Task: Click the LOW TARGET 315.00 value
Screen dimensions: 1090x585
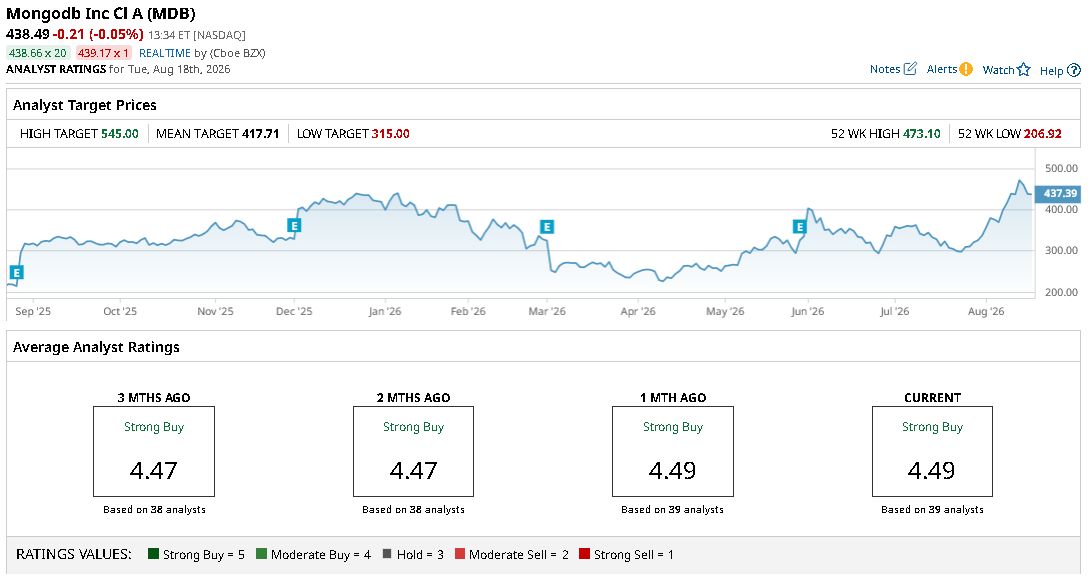Action: click(390, 133)
